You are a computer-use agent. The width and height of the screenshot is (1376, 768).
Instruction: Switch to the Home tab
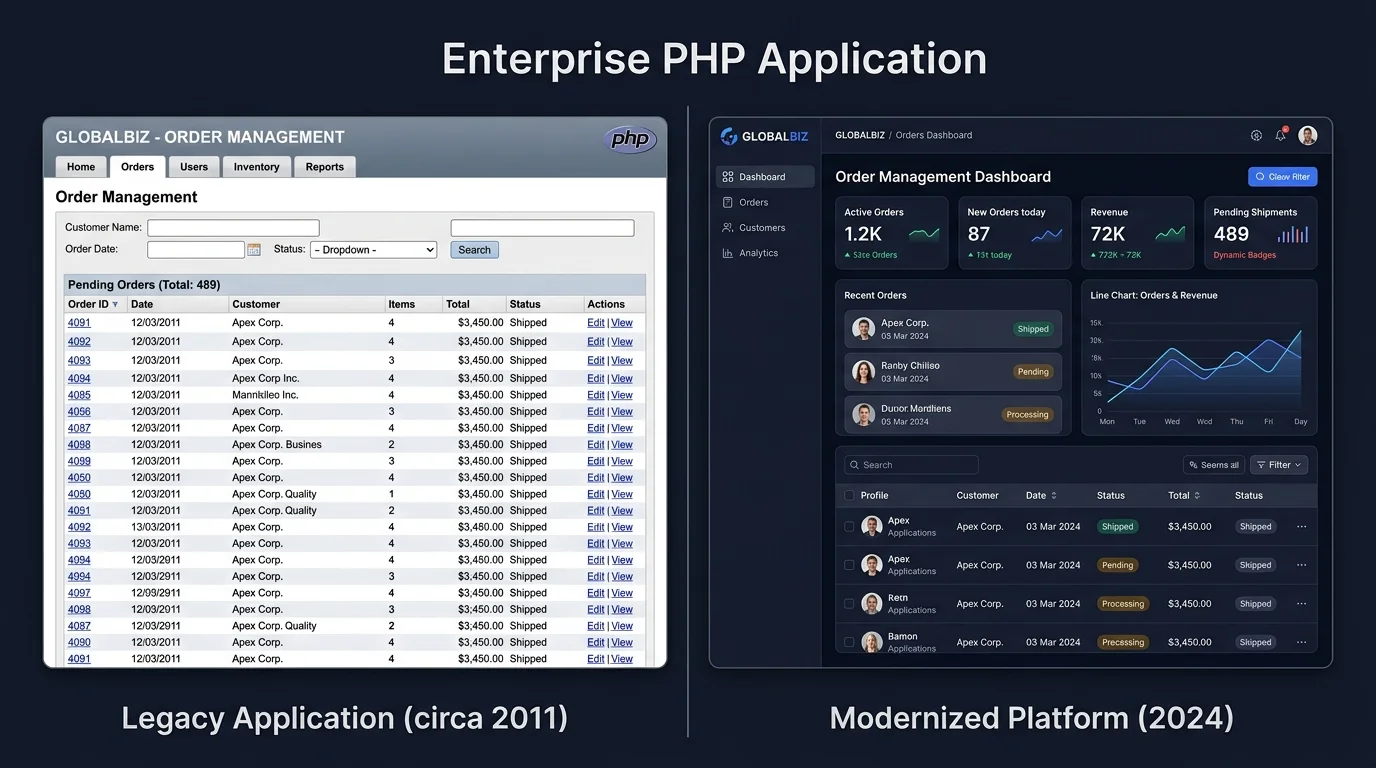(81, 167)
